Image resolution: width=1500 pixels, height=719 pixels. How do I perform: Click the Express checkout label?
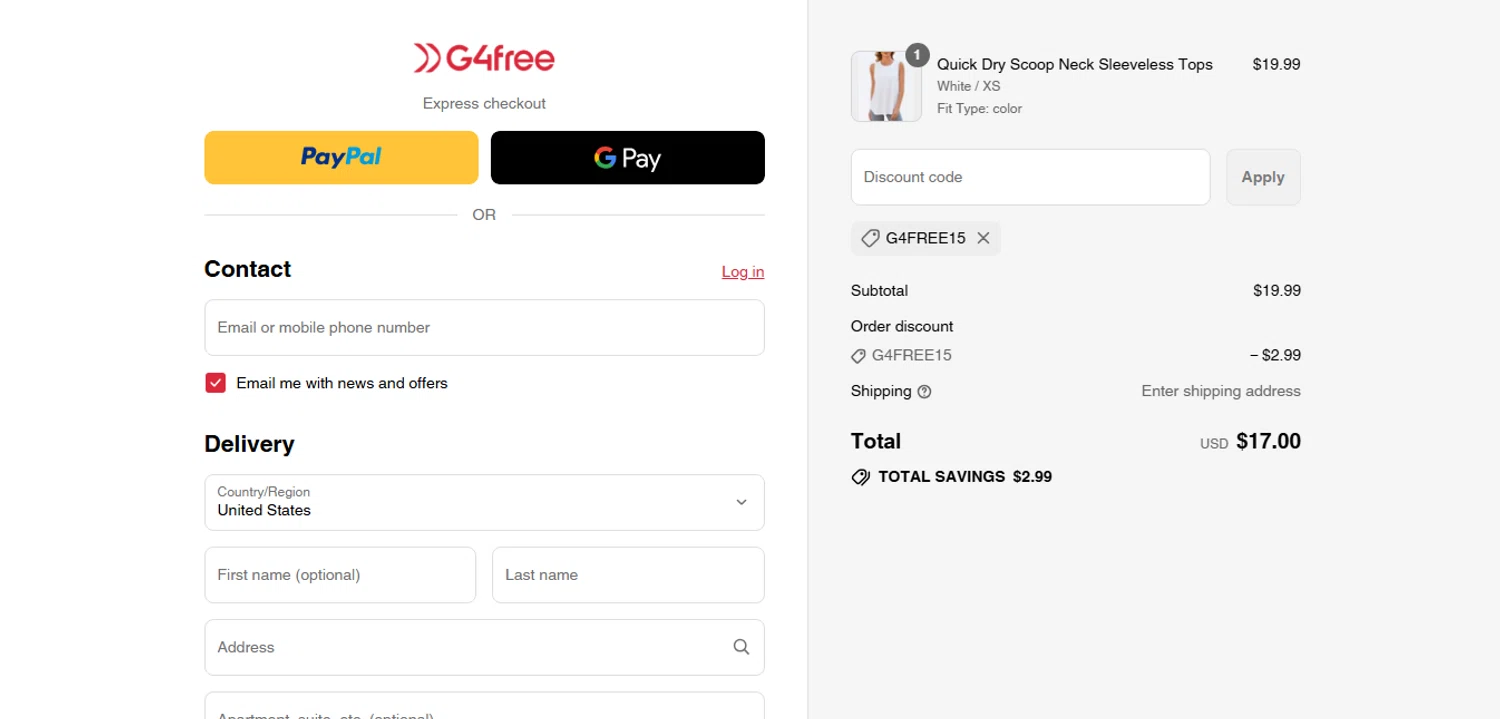click(x=484, y=103)
